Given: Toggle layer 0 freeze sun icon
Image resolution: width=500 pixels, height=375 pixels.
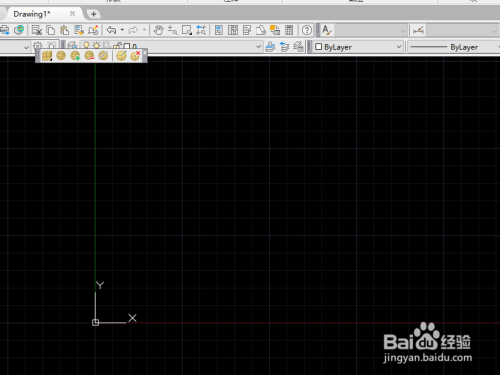Looking at the screenshot, I should (96, 45).
